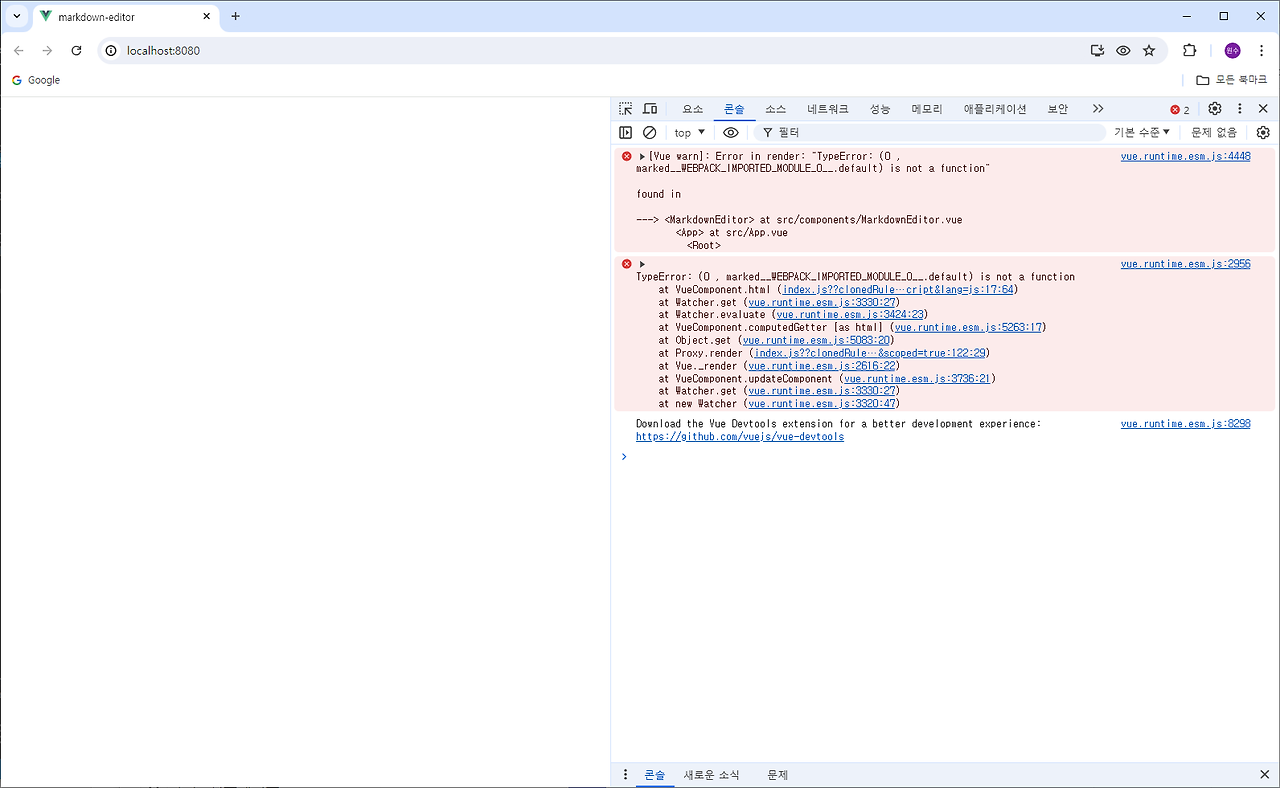Go back in browser history
The image size is (1280, 788).
(19, 50)
